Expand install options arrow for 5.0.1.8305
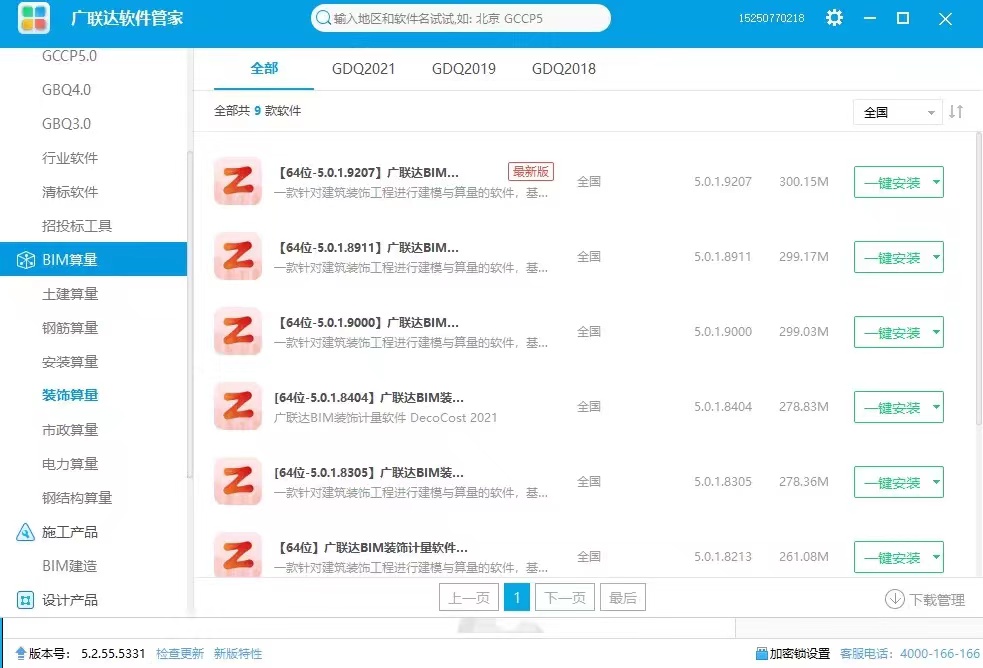This screenshot has width=983, height=668. pos(936,482)
